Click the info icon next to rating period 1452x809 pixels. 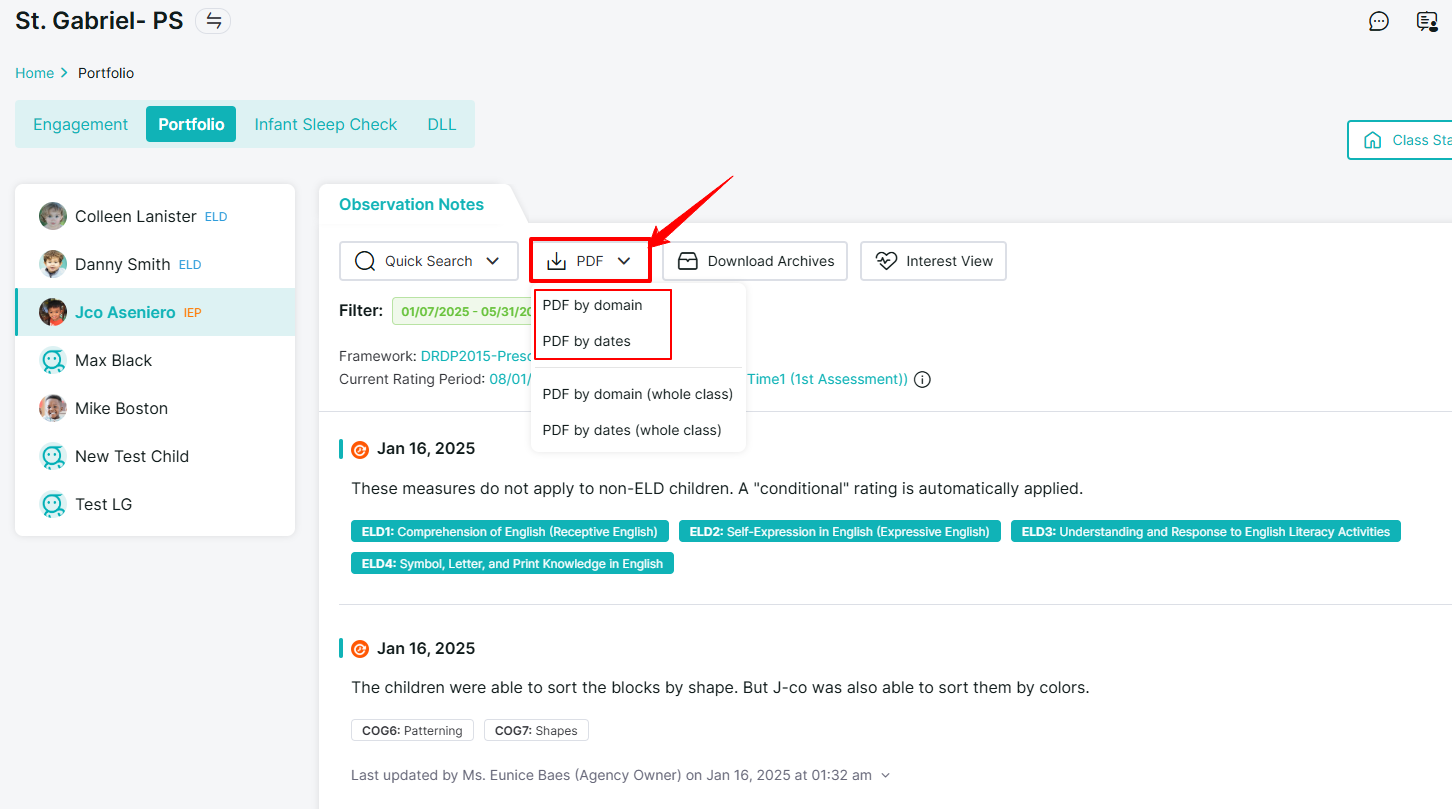[922, 380]
